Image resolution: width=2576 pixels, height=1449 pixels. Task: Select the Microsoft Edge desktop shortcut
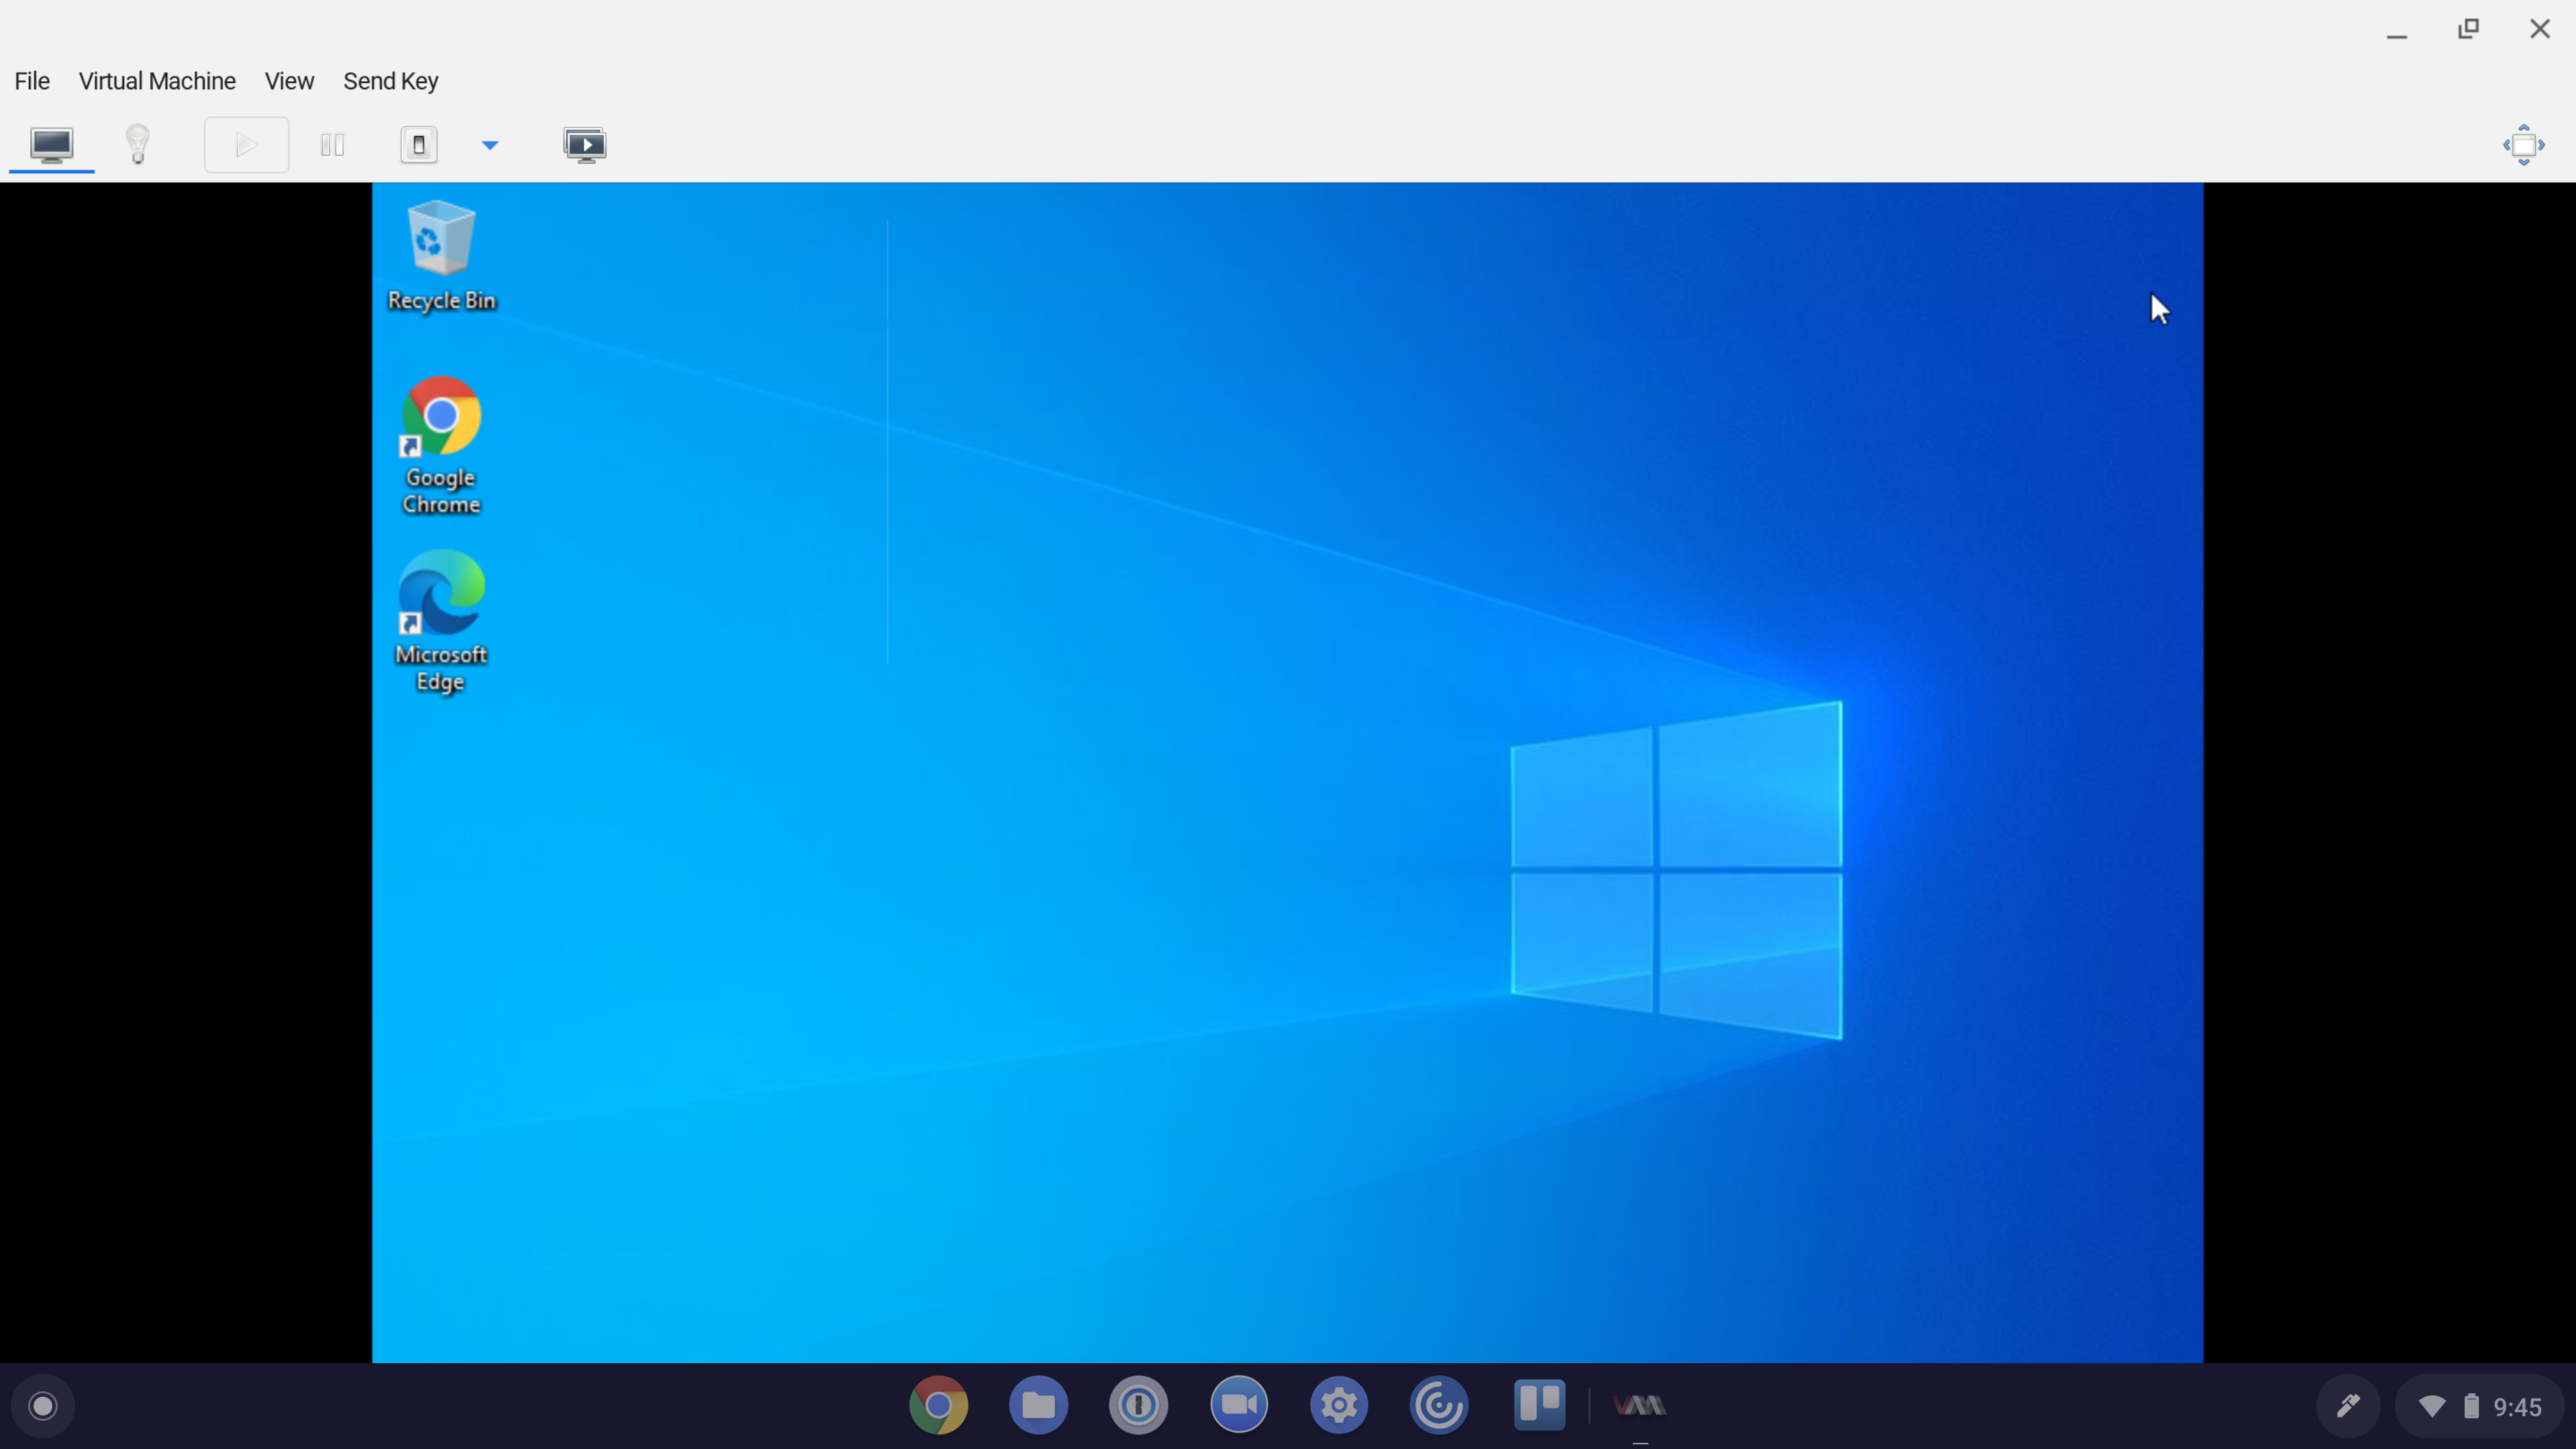[x=441, y=622]
